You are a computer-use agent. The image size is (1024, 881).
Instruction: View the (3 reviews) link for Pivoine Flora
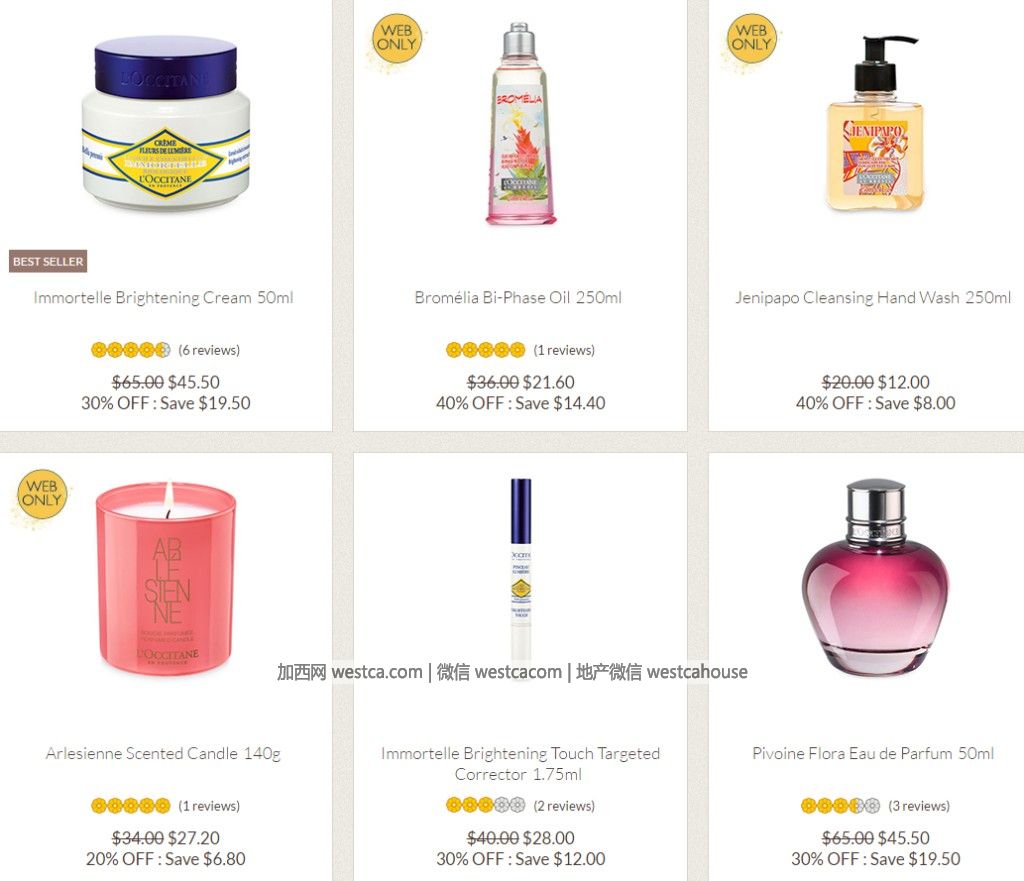pyautogui.click(x=919, y=806)
